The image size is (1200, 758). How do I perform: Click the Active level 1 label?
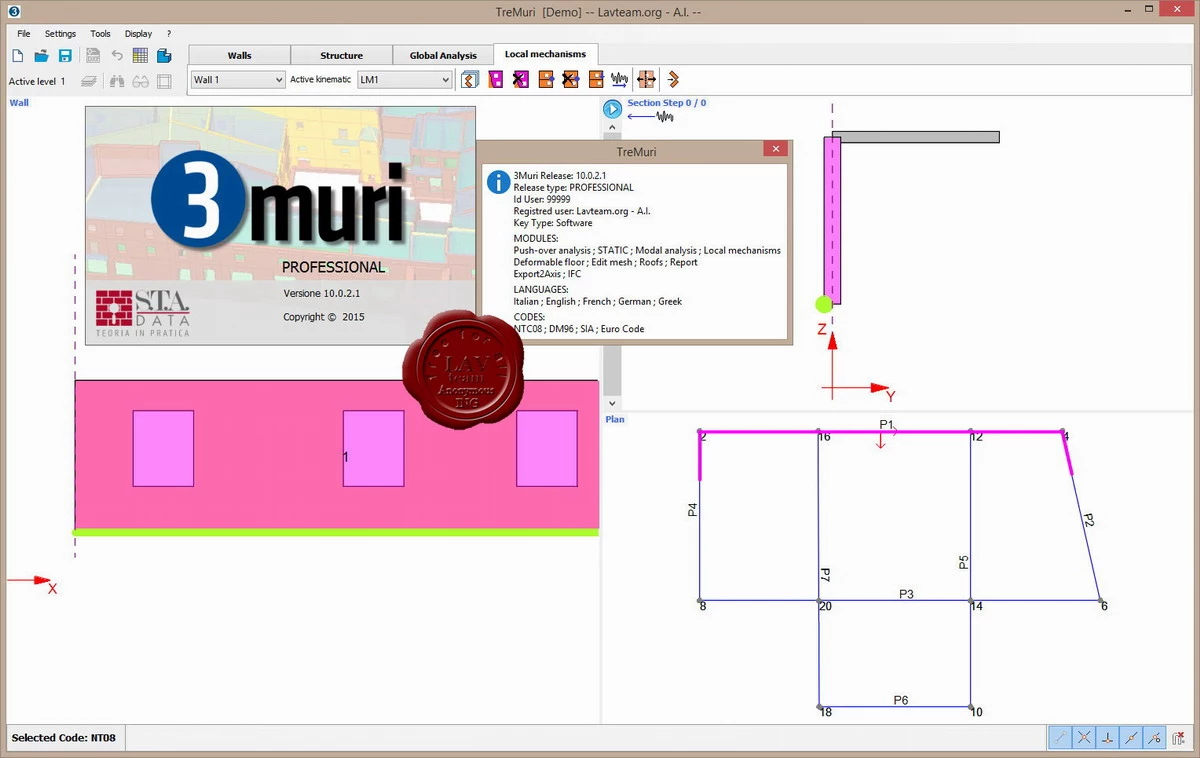pyautogui.click(x=37, y=82)
